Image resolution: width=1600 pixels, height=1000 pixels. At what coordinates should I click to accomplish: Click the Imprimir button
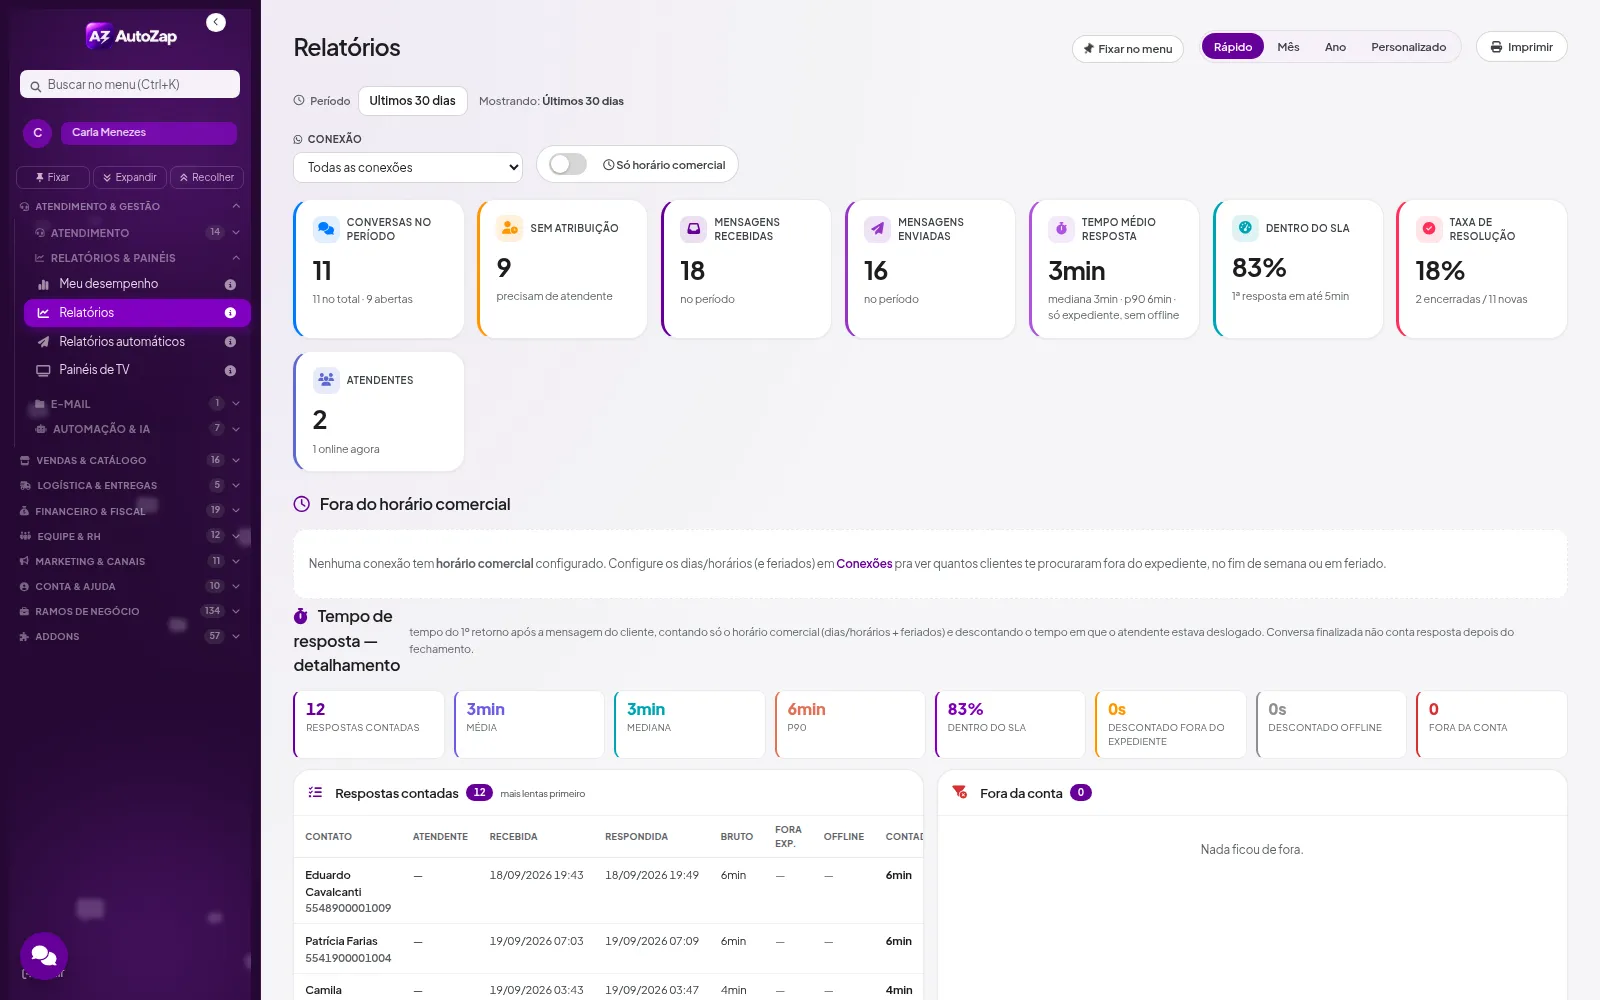[1521, 47]
